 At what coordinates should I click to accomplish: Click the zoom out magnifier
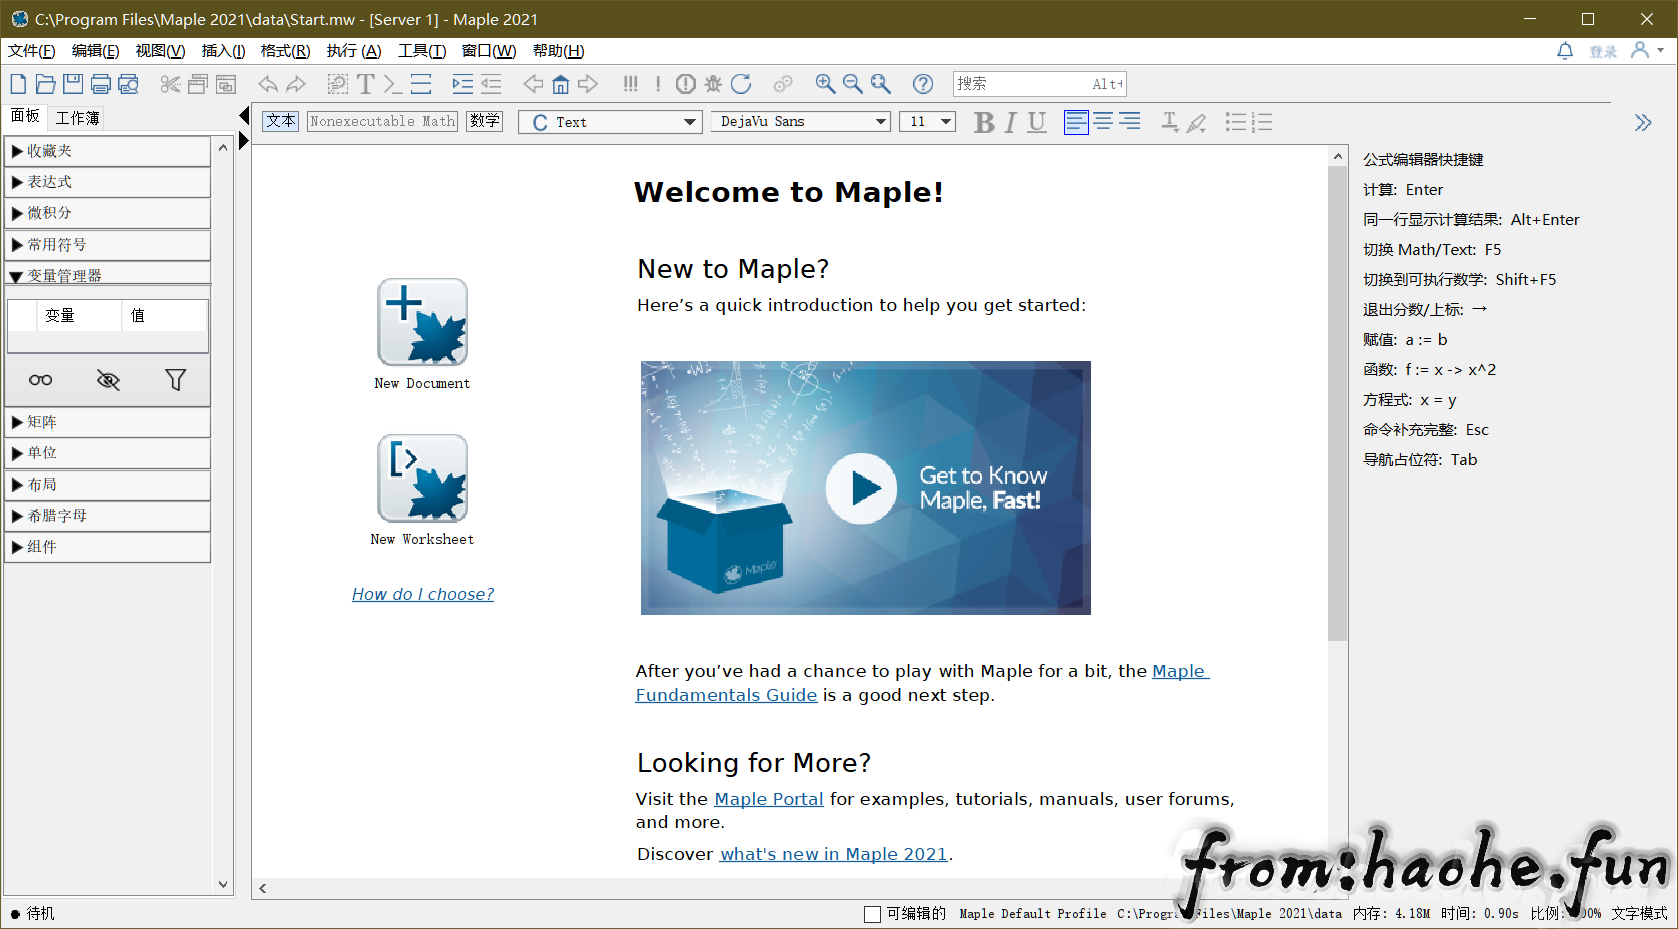[852, 84]
